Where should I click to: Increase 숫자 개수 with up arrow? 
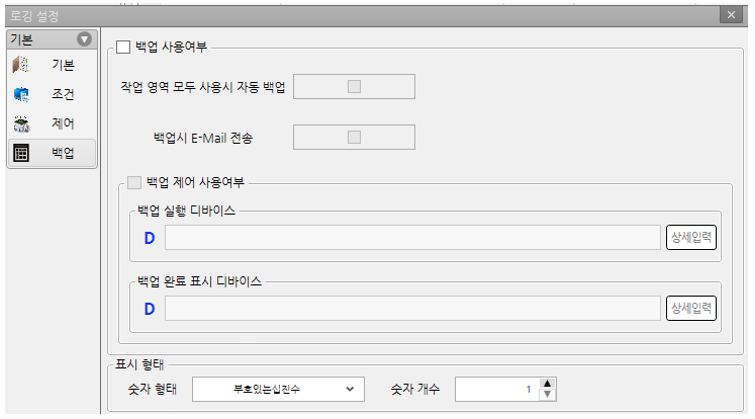[547, 383]
